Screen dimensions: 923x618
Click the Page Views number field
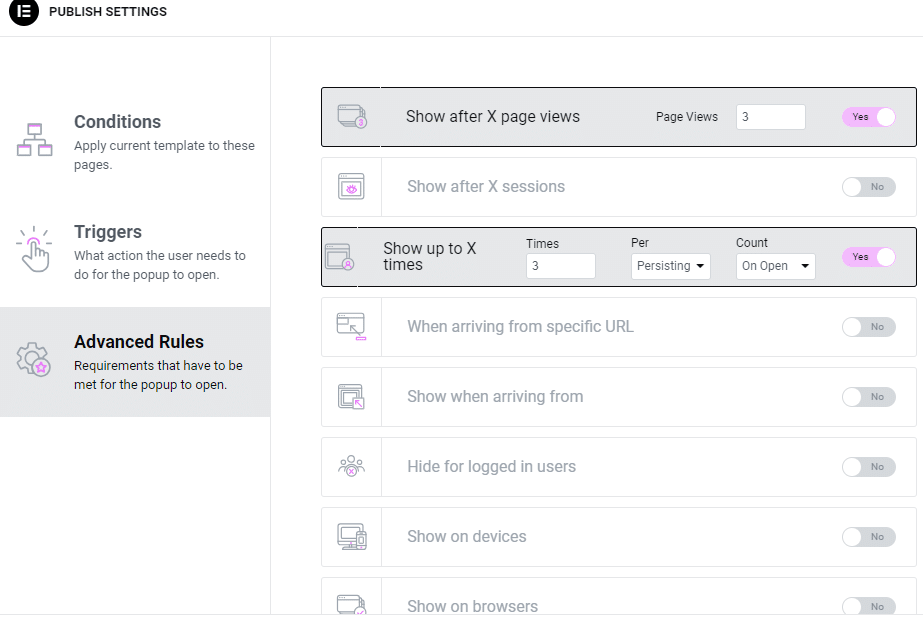(771, 117)
